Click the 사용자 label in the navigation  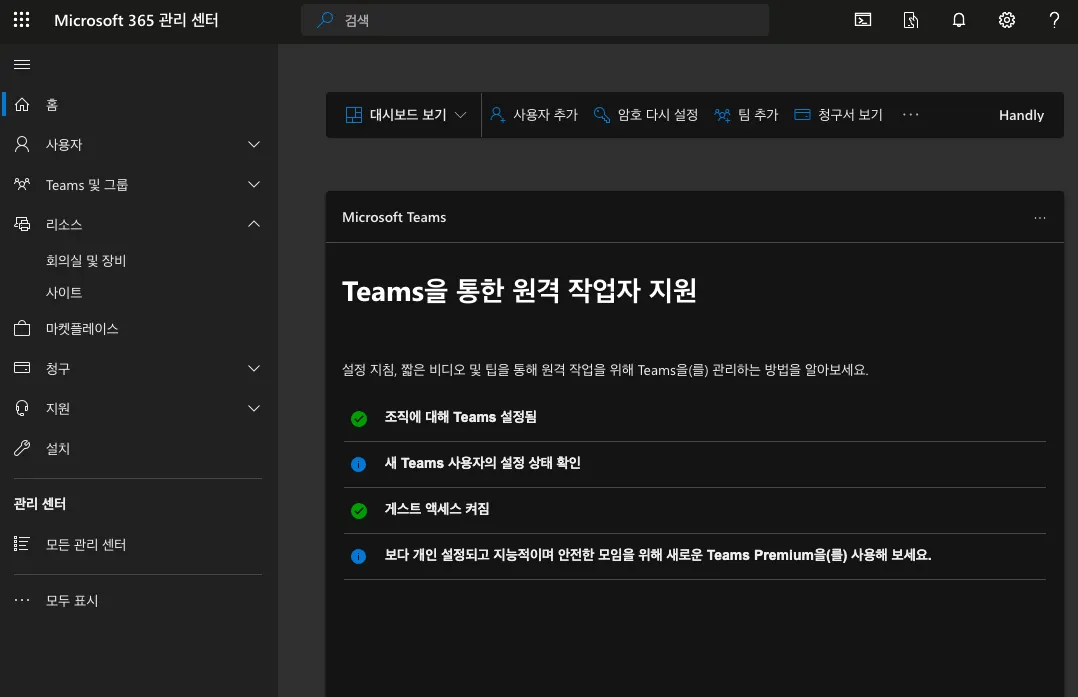[64, 144]
